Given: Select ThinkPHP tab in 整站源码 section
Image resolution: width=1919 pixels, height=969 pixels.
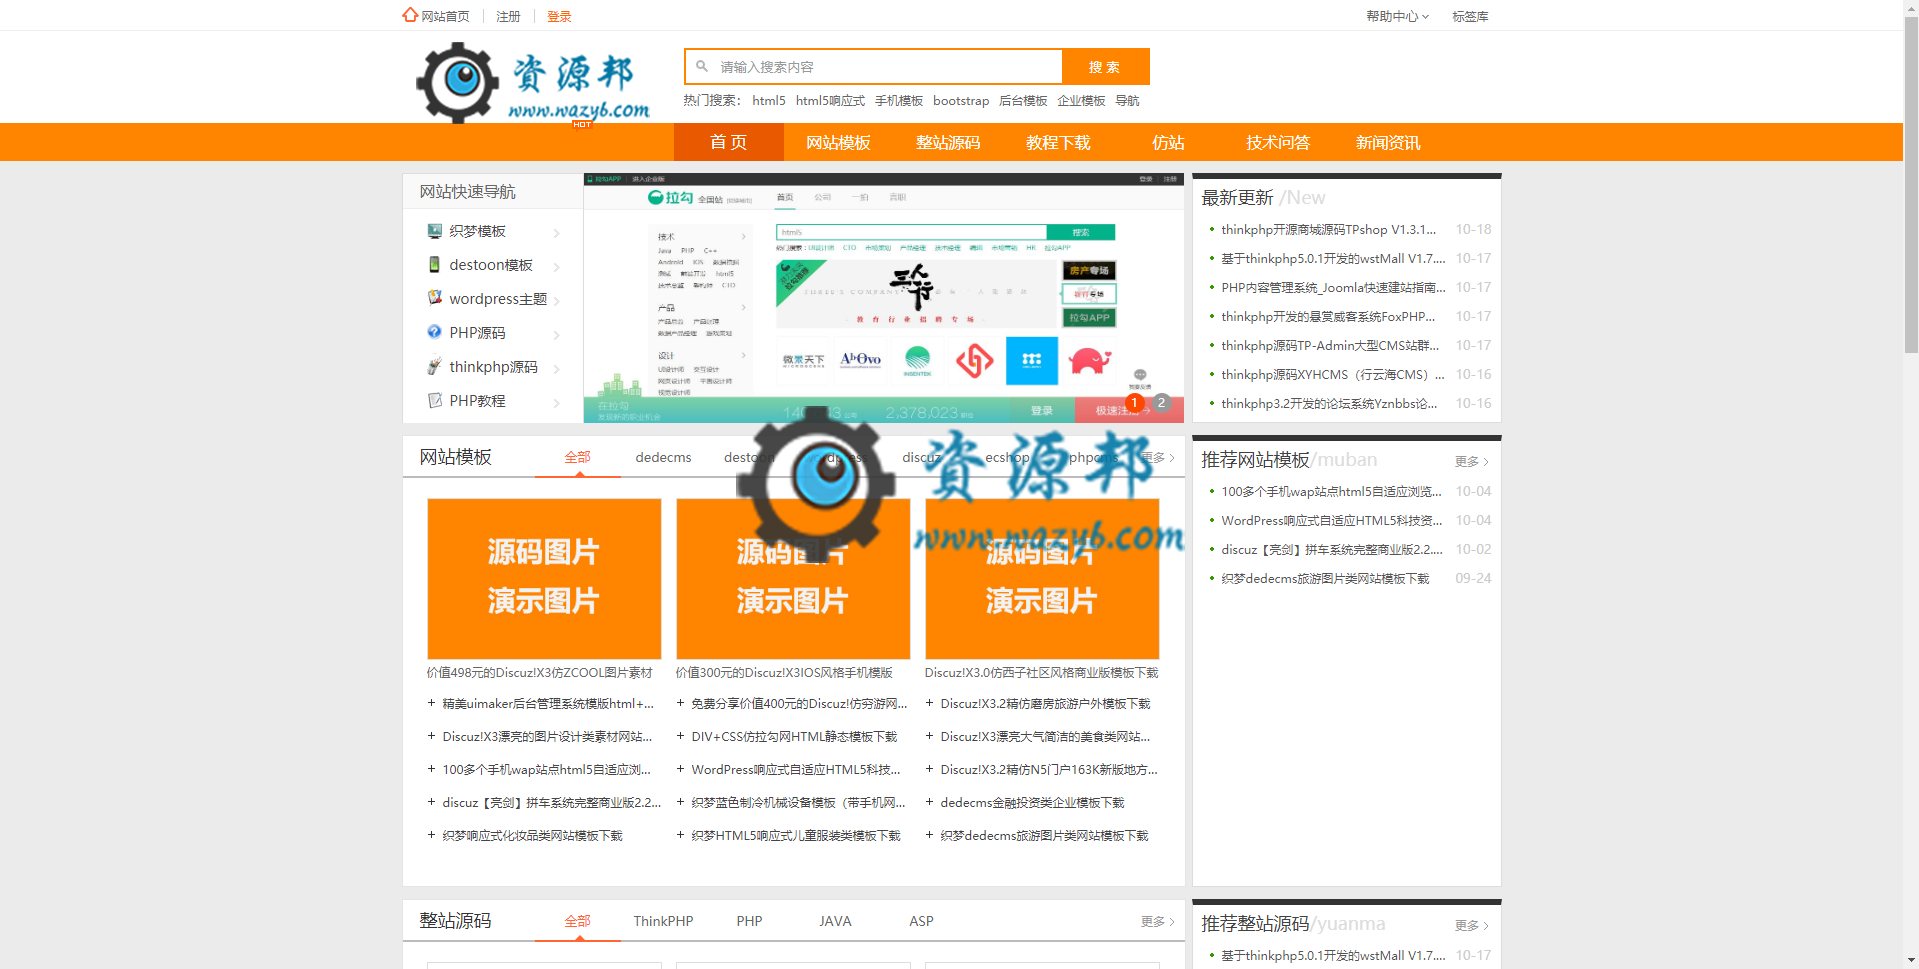Looking at the screenshot, I should coord(663,921).
